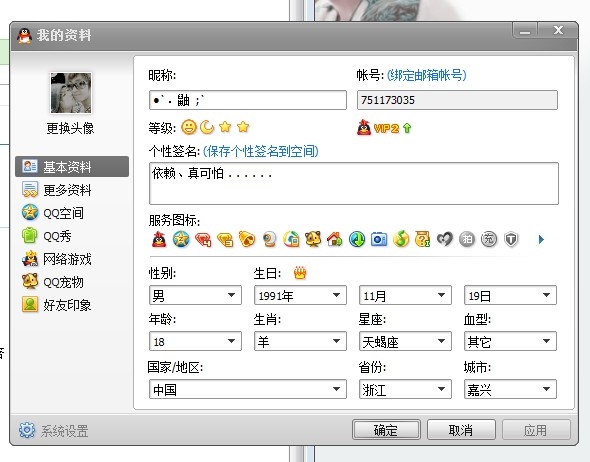This screenshot has width=590, height=462.
Task: Click the gray 充 round service icon
Action: [489, 239]
